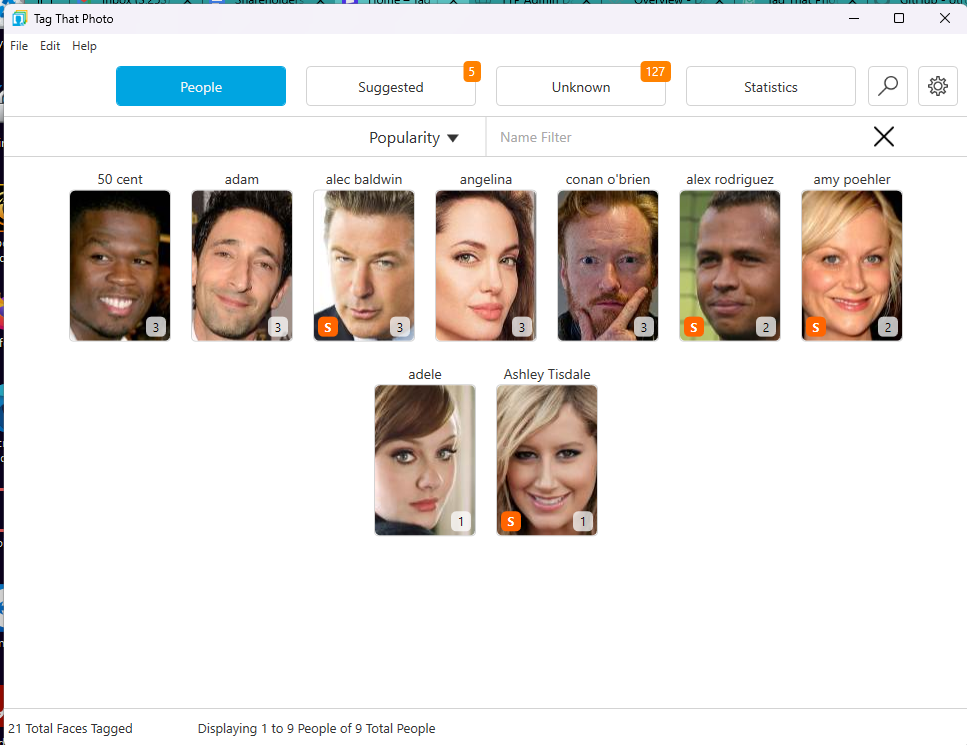Switch to the People tab
Screen dimensions: 967x745
click(200, 86)
